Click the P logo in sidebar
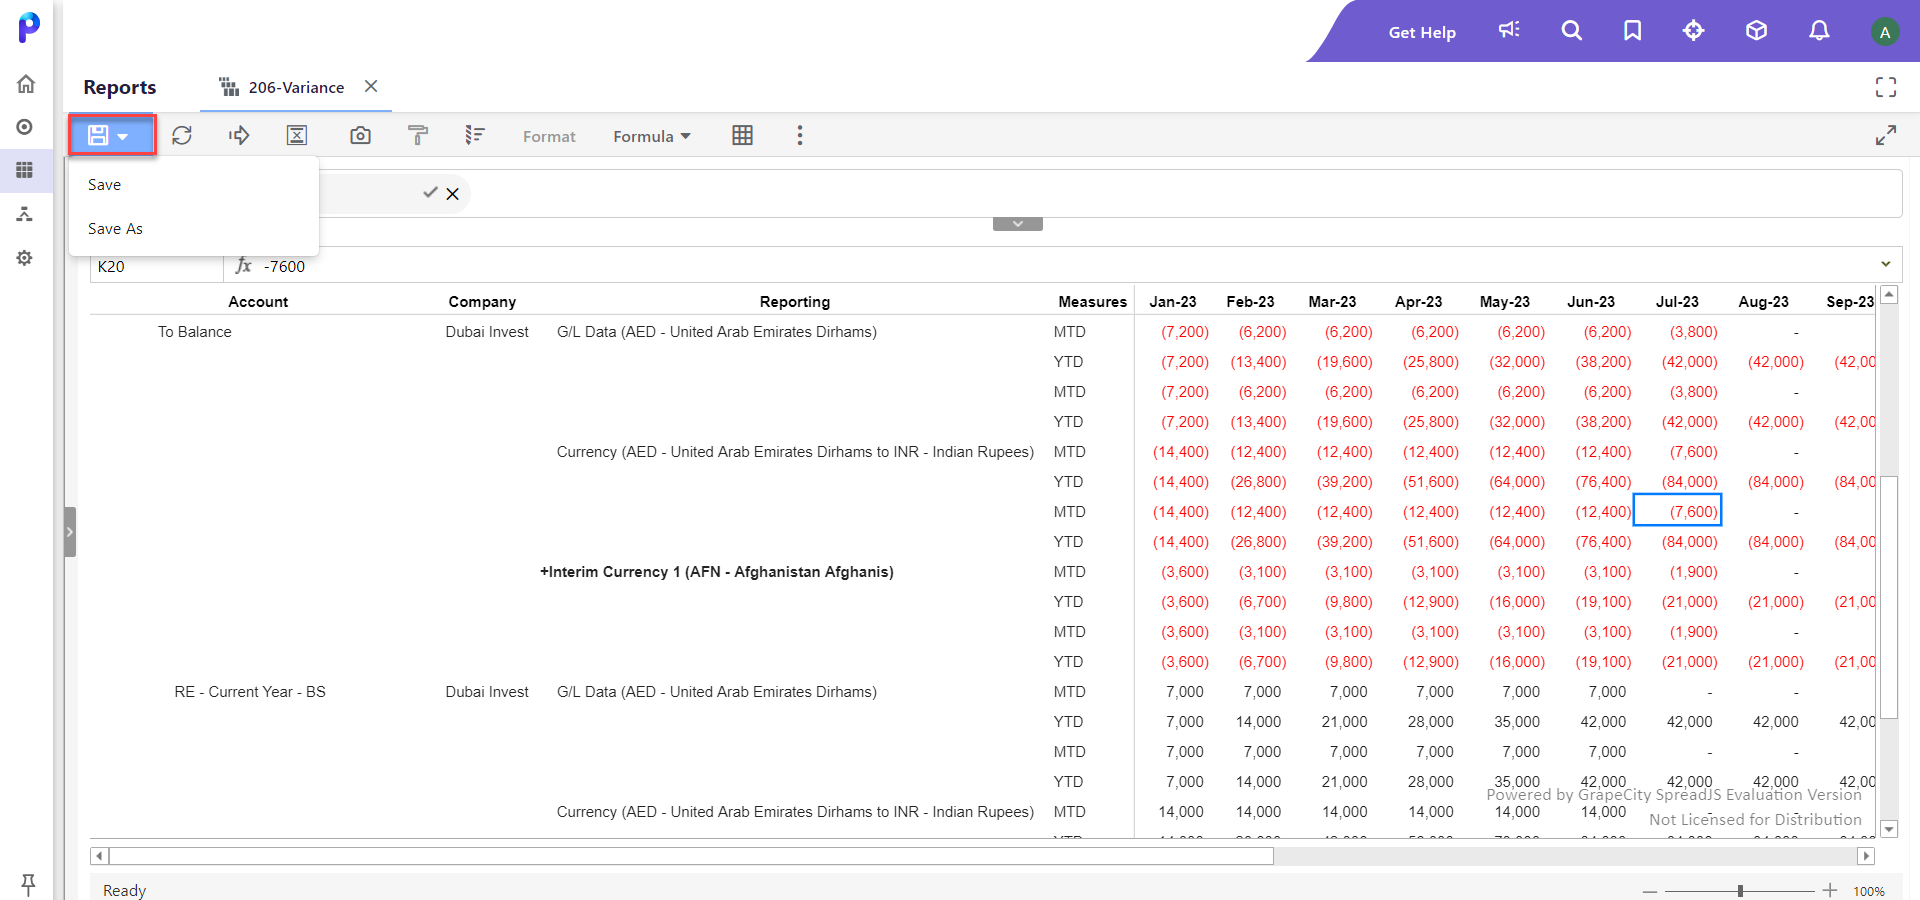 29,27
